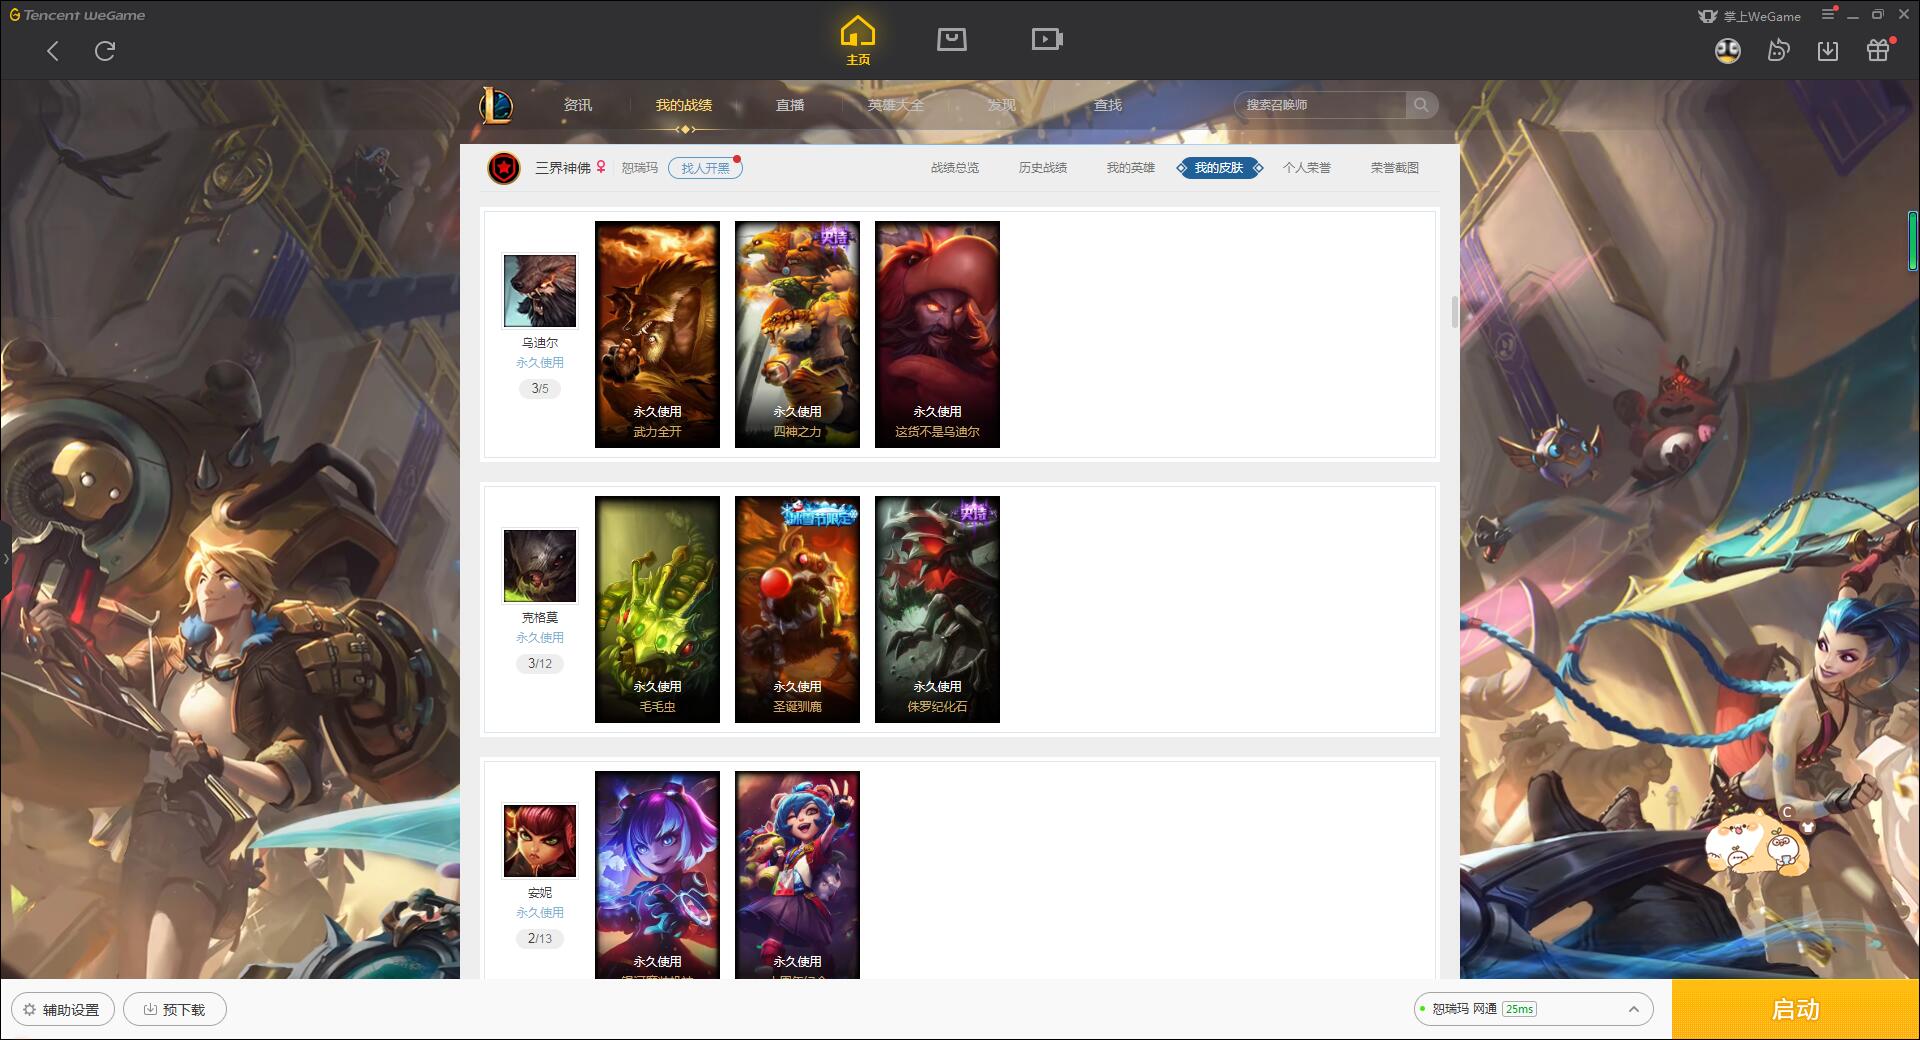Open the first 安妮 skin card with purple hair

[657, 875]
